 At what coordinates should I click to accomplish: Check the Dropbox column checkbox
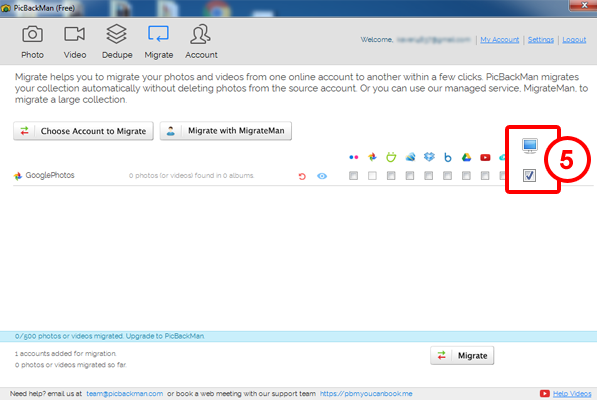pyautogui.click(x=429, y=175)
